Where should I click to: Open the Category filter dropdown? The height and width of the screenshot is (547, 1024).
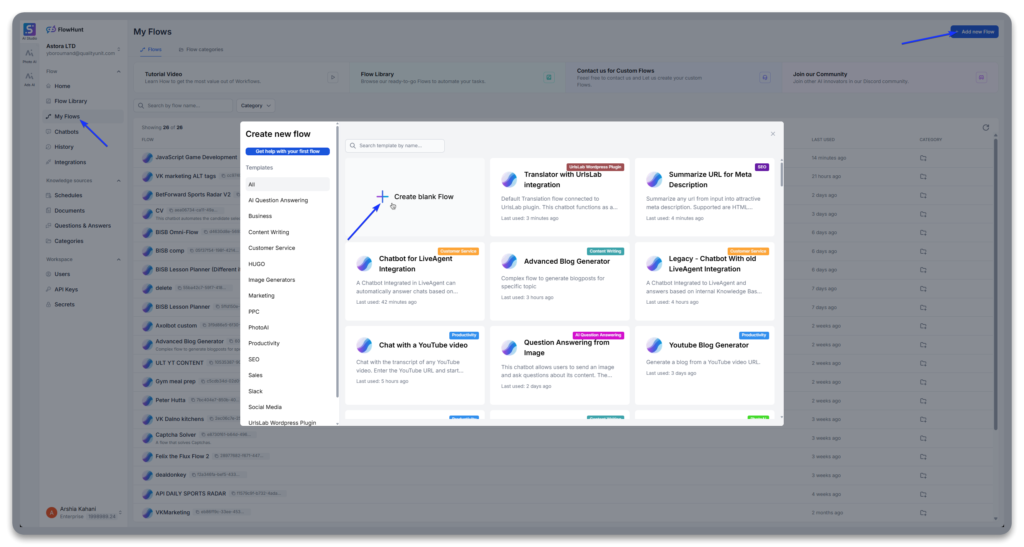click(x=255, y=105)
